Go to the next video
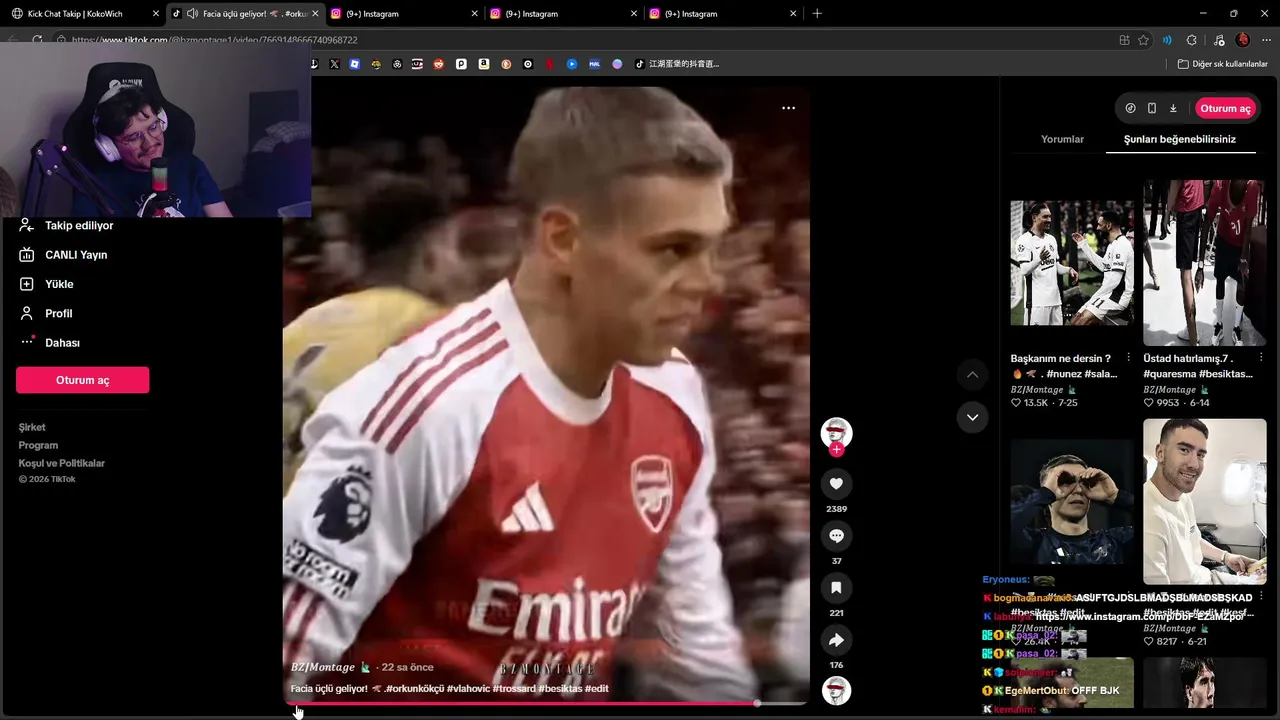Viewport: 1280px width, 720px height. 972,417
